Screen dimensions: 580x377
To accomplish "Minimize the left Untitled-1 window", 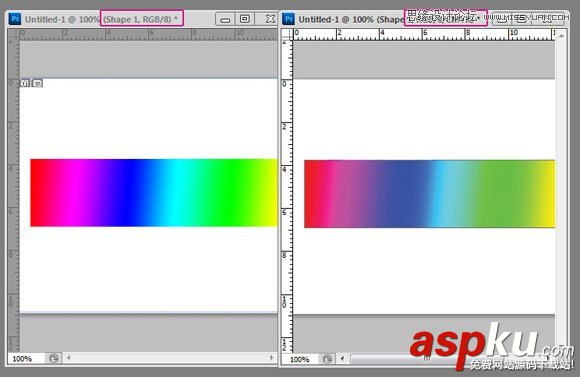I will tap(225, 19).
